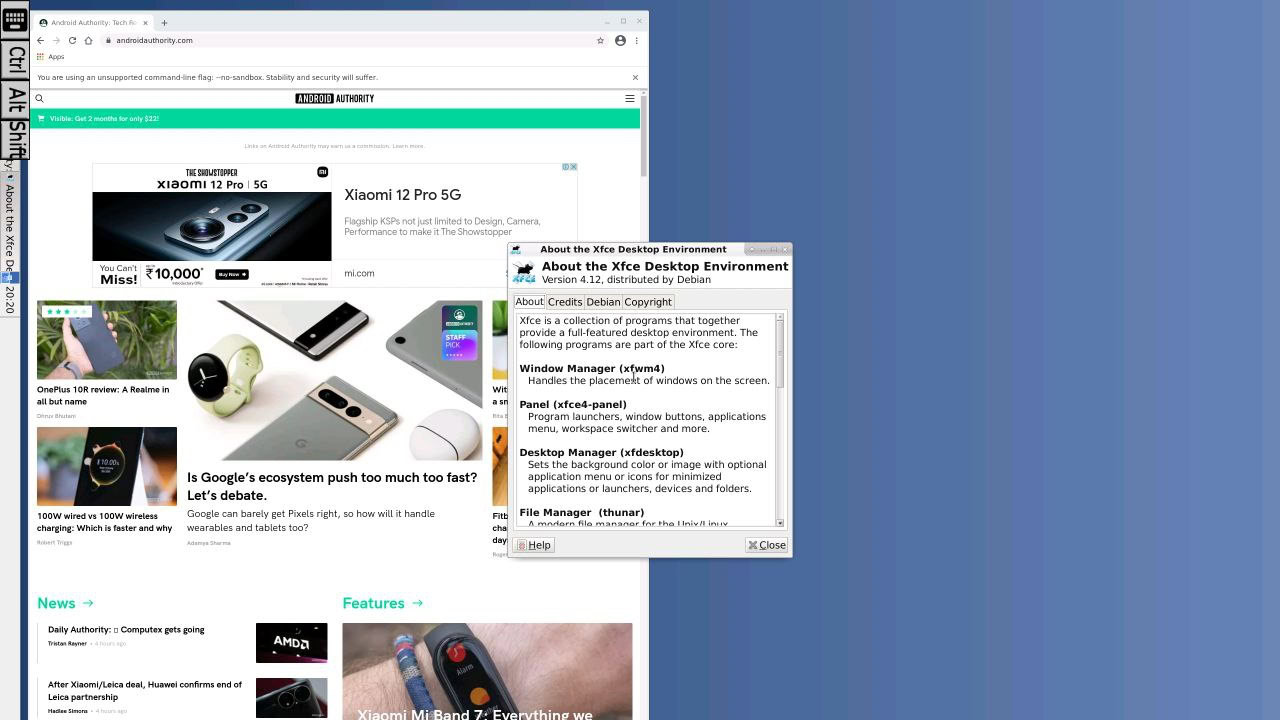
Task: Switch to the Copyright tab
Action: click(648, 302)
